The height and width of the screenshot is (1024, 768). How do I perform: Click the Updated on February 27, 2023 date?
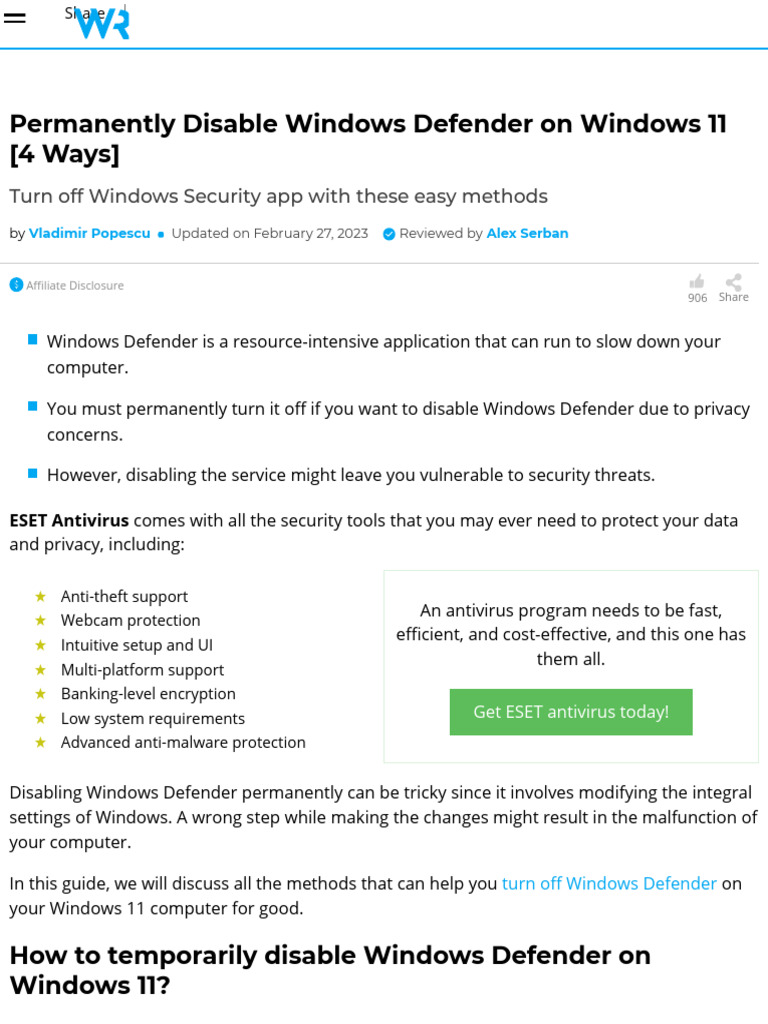tap(269, 233)
